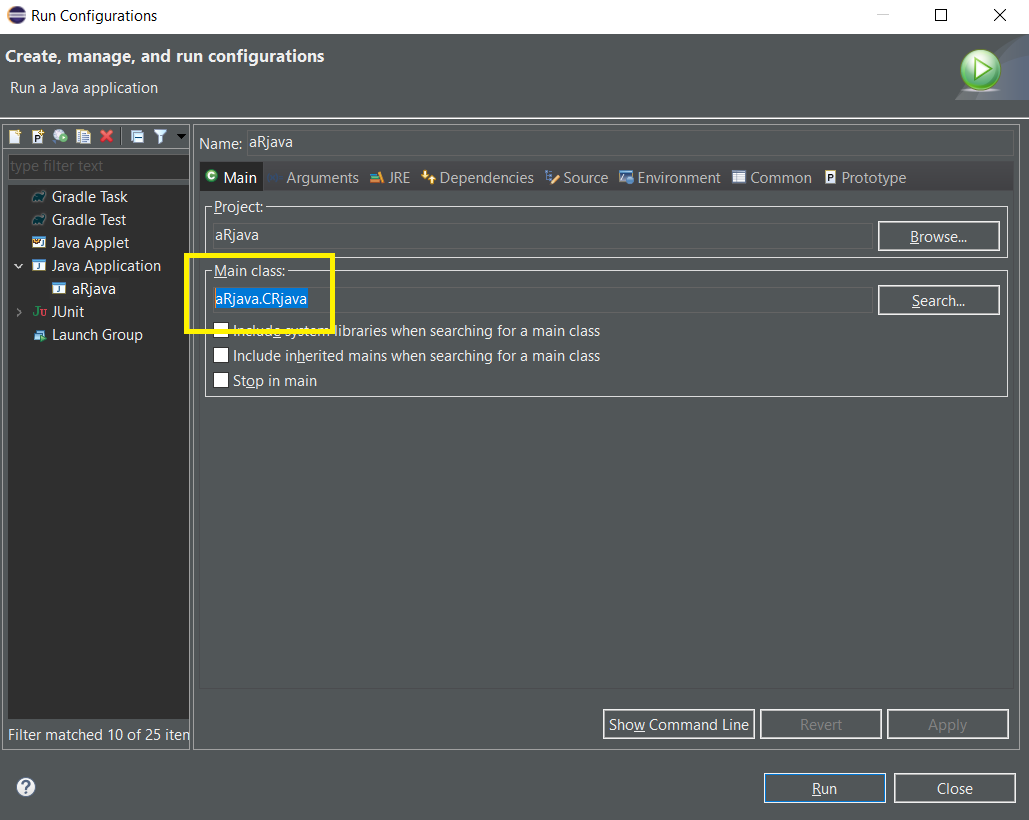Maximize the Run Configurations window
The image size is (1029, 820).
(x=941, y=15)
